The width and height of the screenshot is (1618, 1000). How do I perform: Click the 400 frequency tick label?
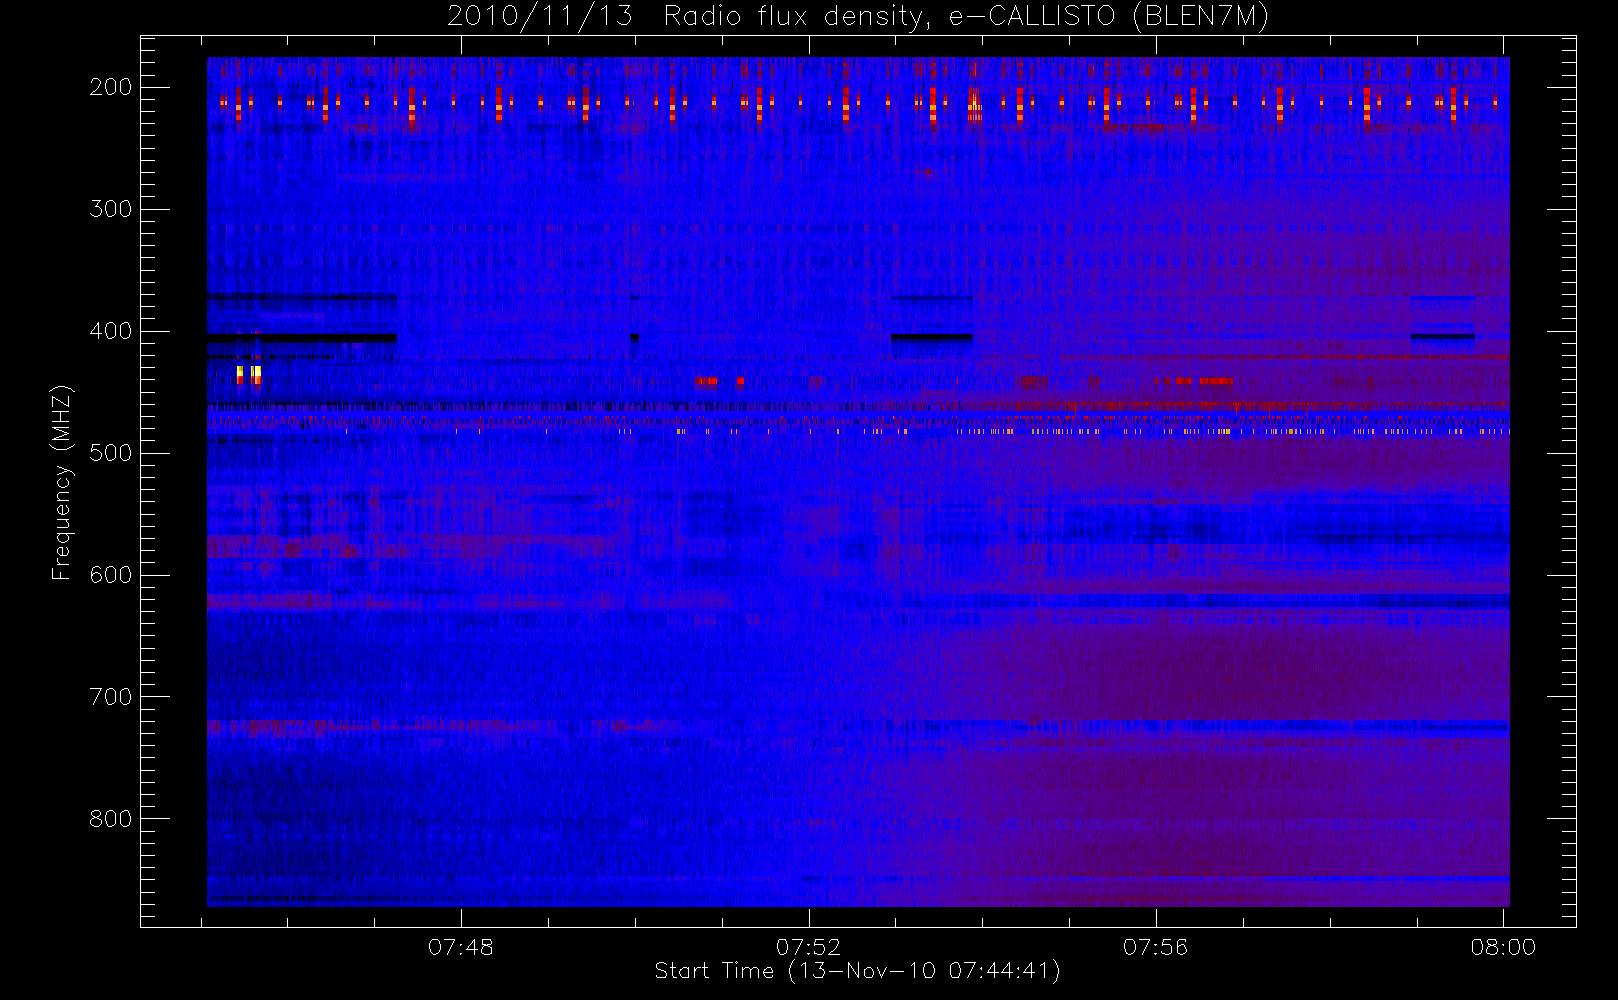pos(111,331)
